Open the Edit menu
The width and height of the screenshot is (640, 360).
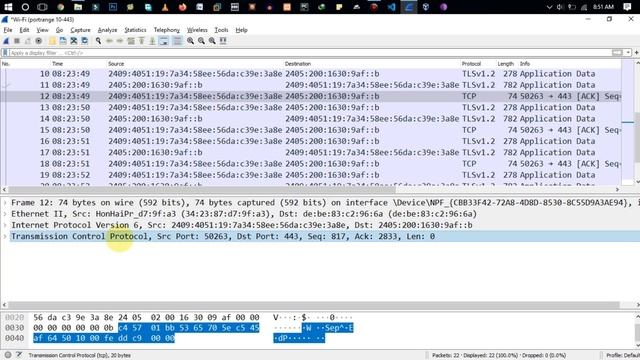pos(24,30)
